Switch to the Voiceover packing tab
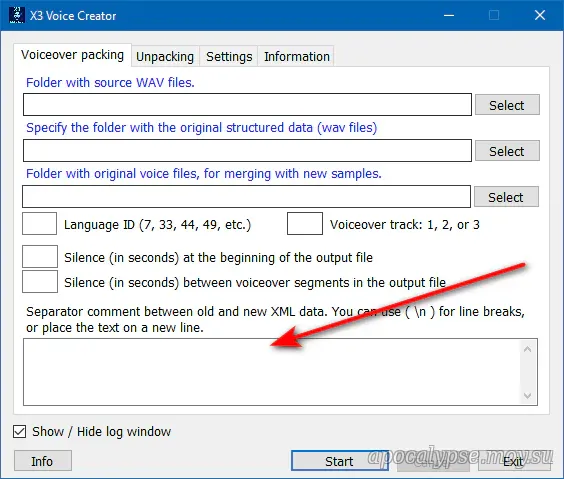This screenshot has height=479, width=564. (72, 55)
